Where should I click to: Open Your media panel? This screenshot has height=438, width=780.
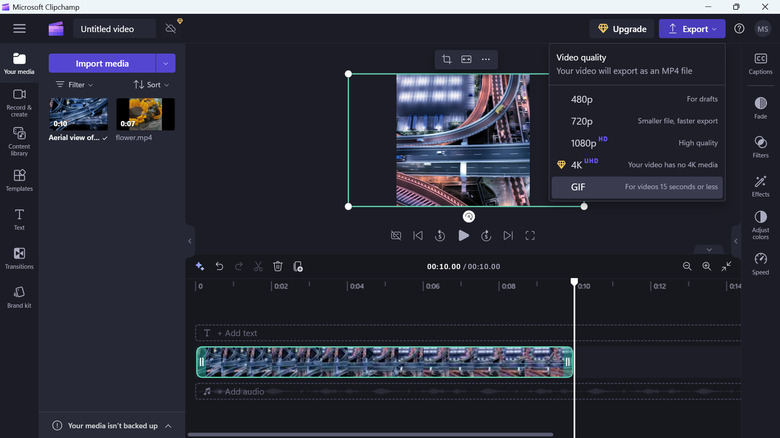point(19,64)
